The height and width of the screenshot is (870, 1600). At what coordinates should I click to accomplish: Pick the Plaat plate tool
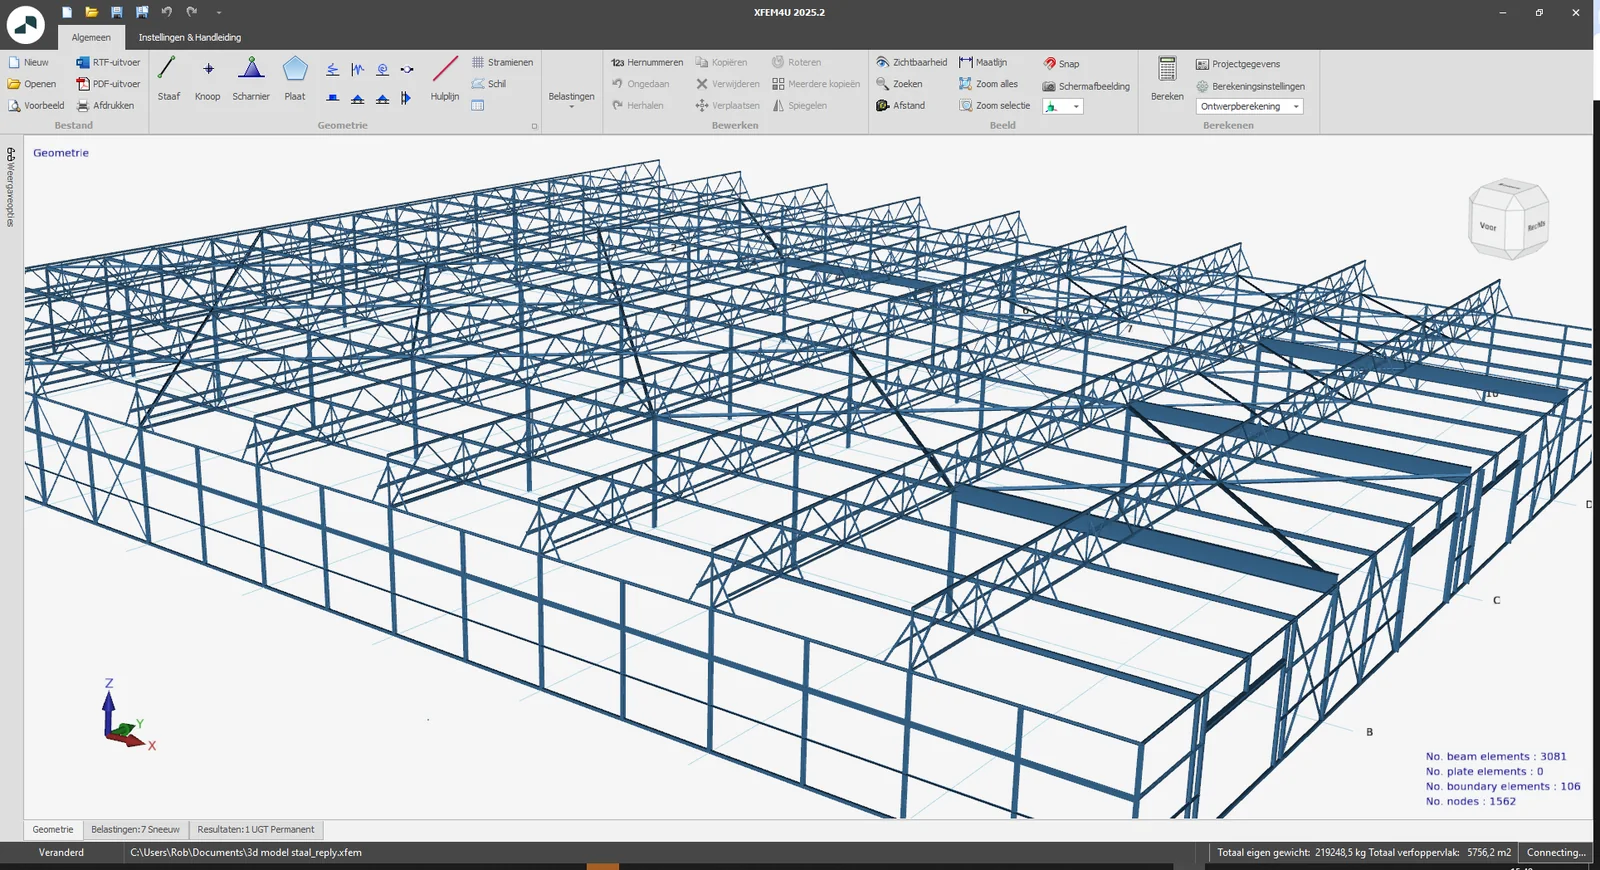(295, 79)
